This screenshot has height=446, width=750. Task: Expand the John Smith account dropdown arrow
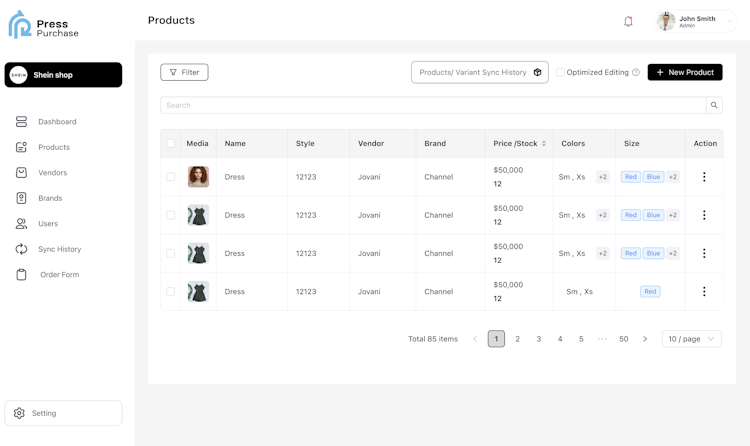729,21
